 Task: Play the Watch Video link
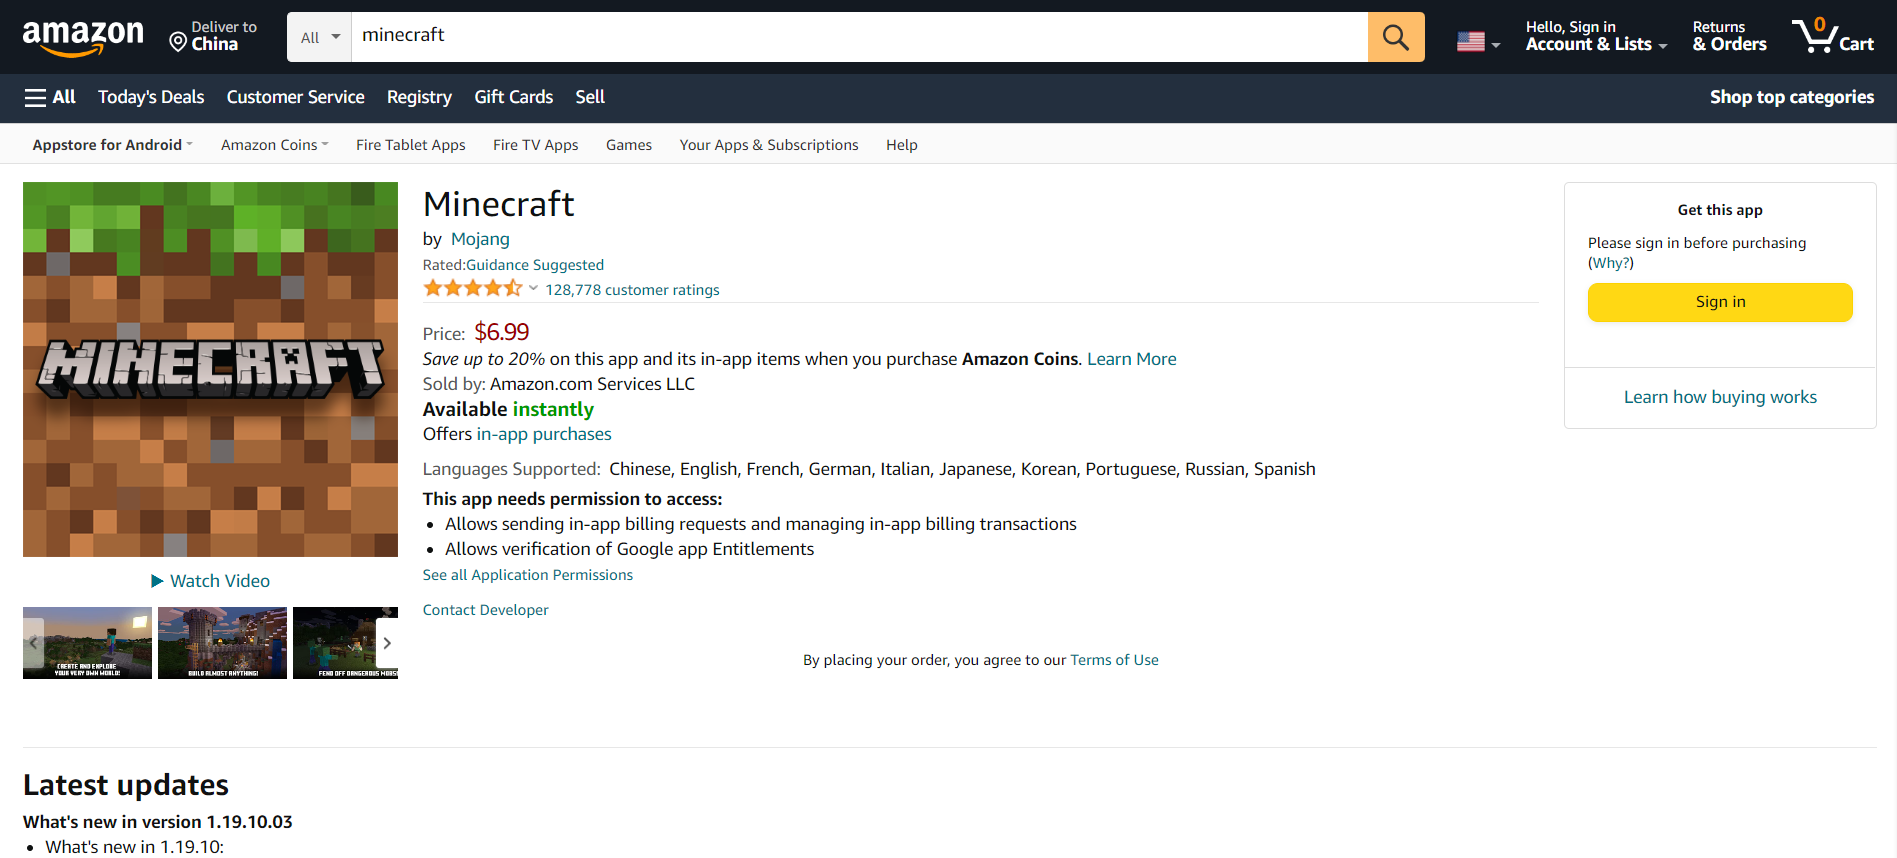210,581
